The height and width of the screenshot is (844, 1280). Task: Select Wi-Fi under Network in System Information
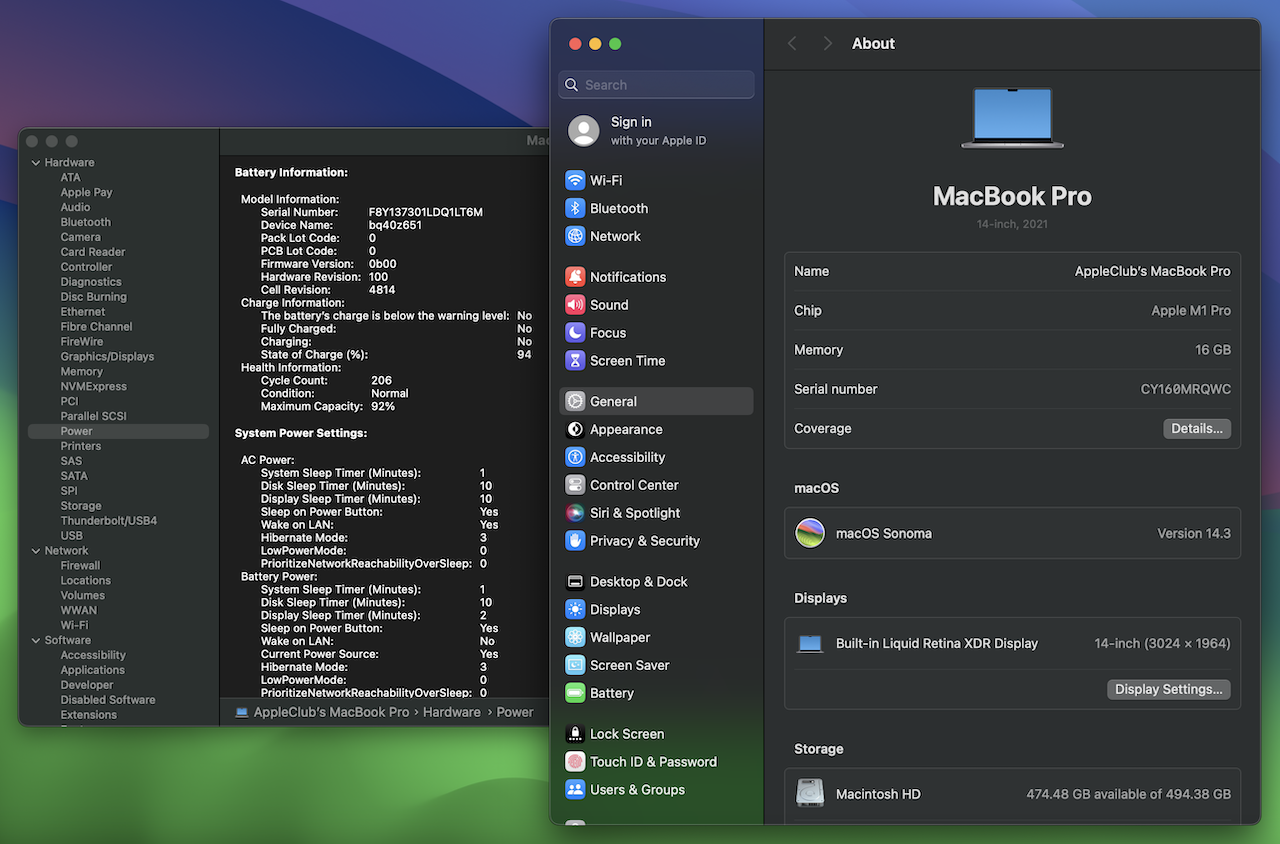(74, 625)
